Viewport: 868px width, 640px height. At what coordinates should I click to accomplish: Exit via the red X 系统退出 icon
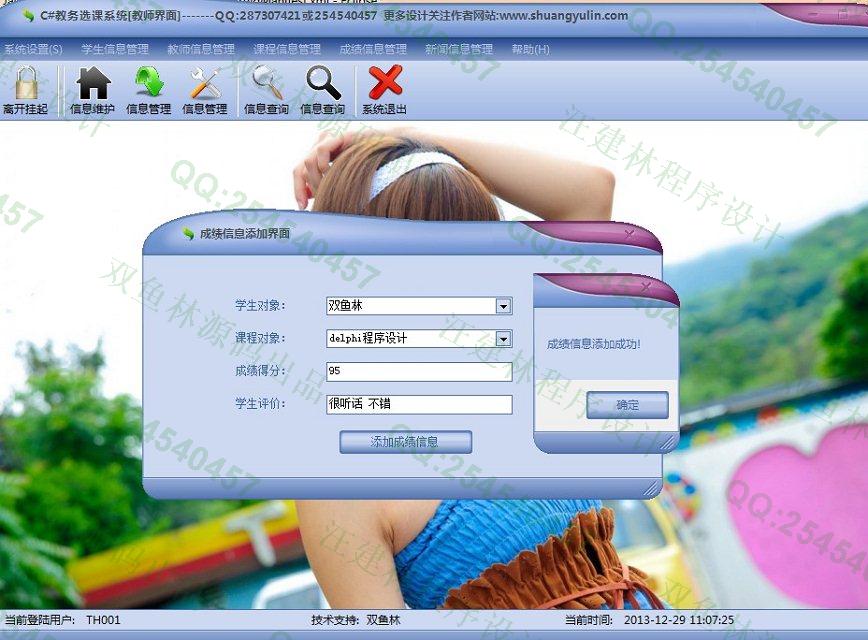(384, 89)
